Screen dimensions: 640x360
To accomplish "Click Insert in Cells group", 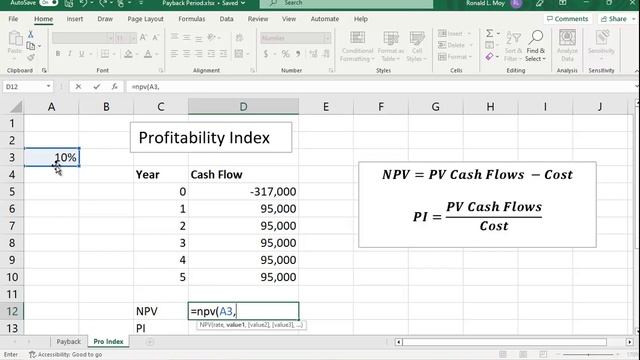I will point(453,33).
